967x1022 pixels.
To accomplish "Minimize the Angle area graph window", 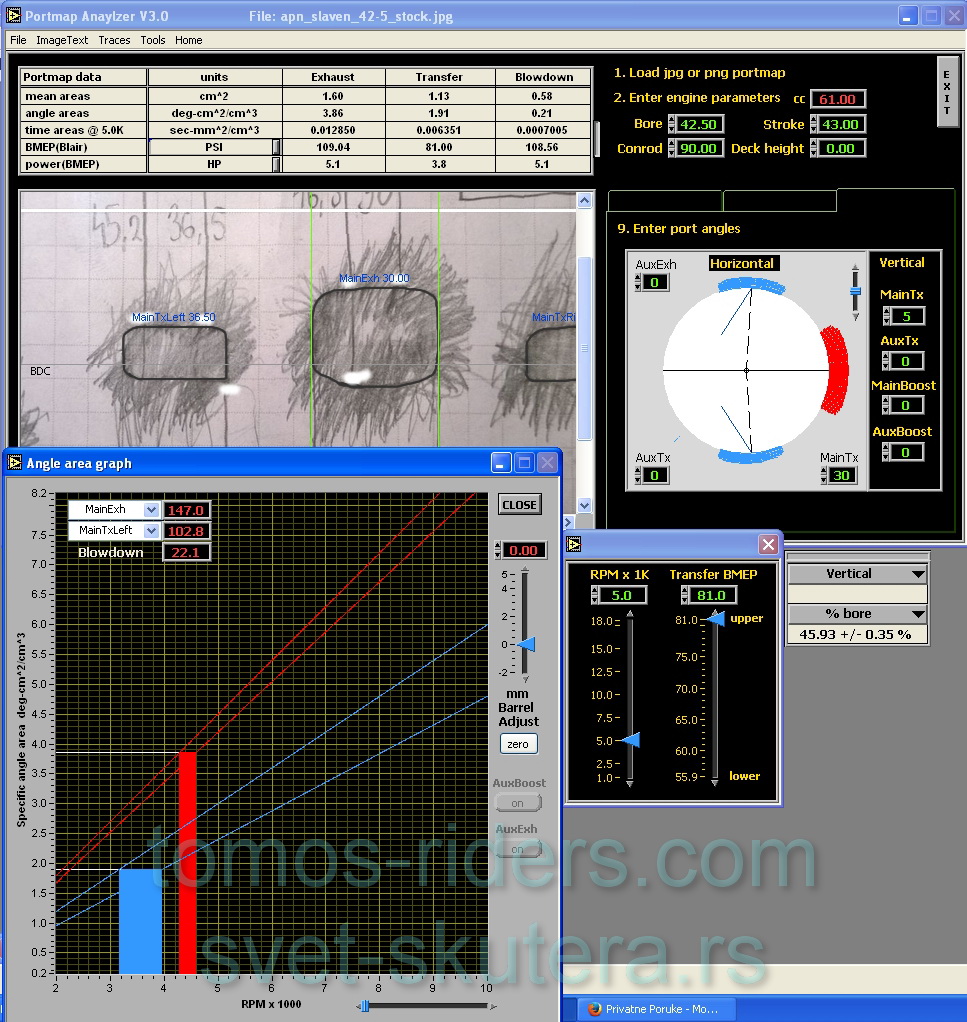I will [500, 463].
